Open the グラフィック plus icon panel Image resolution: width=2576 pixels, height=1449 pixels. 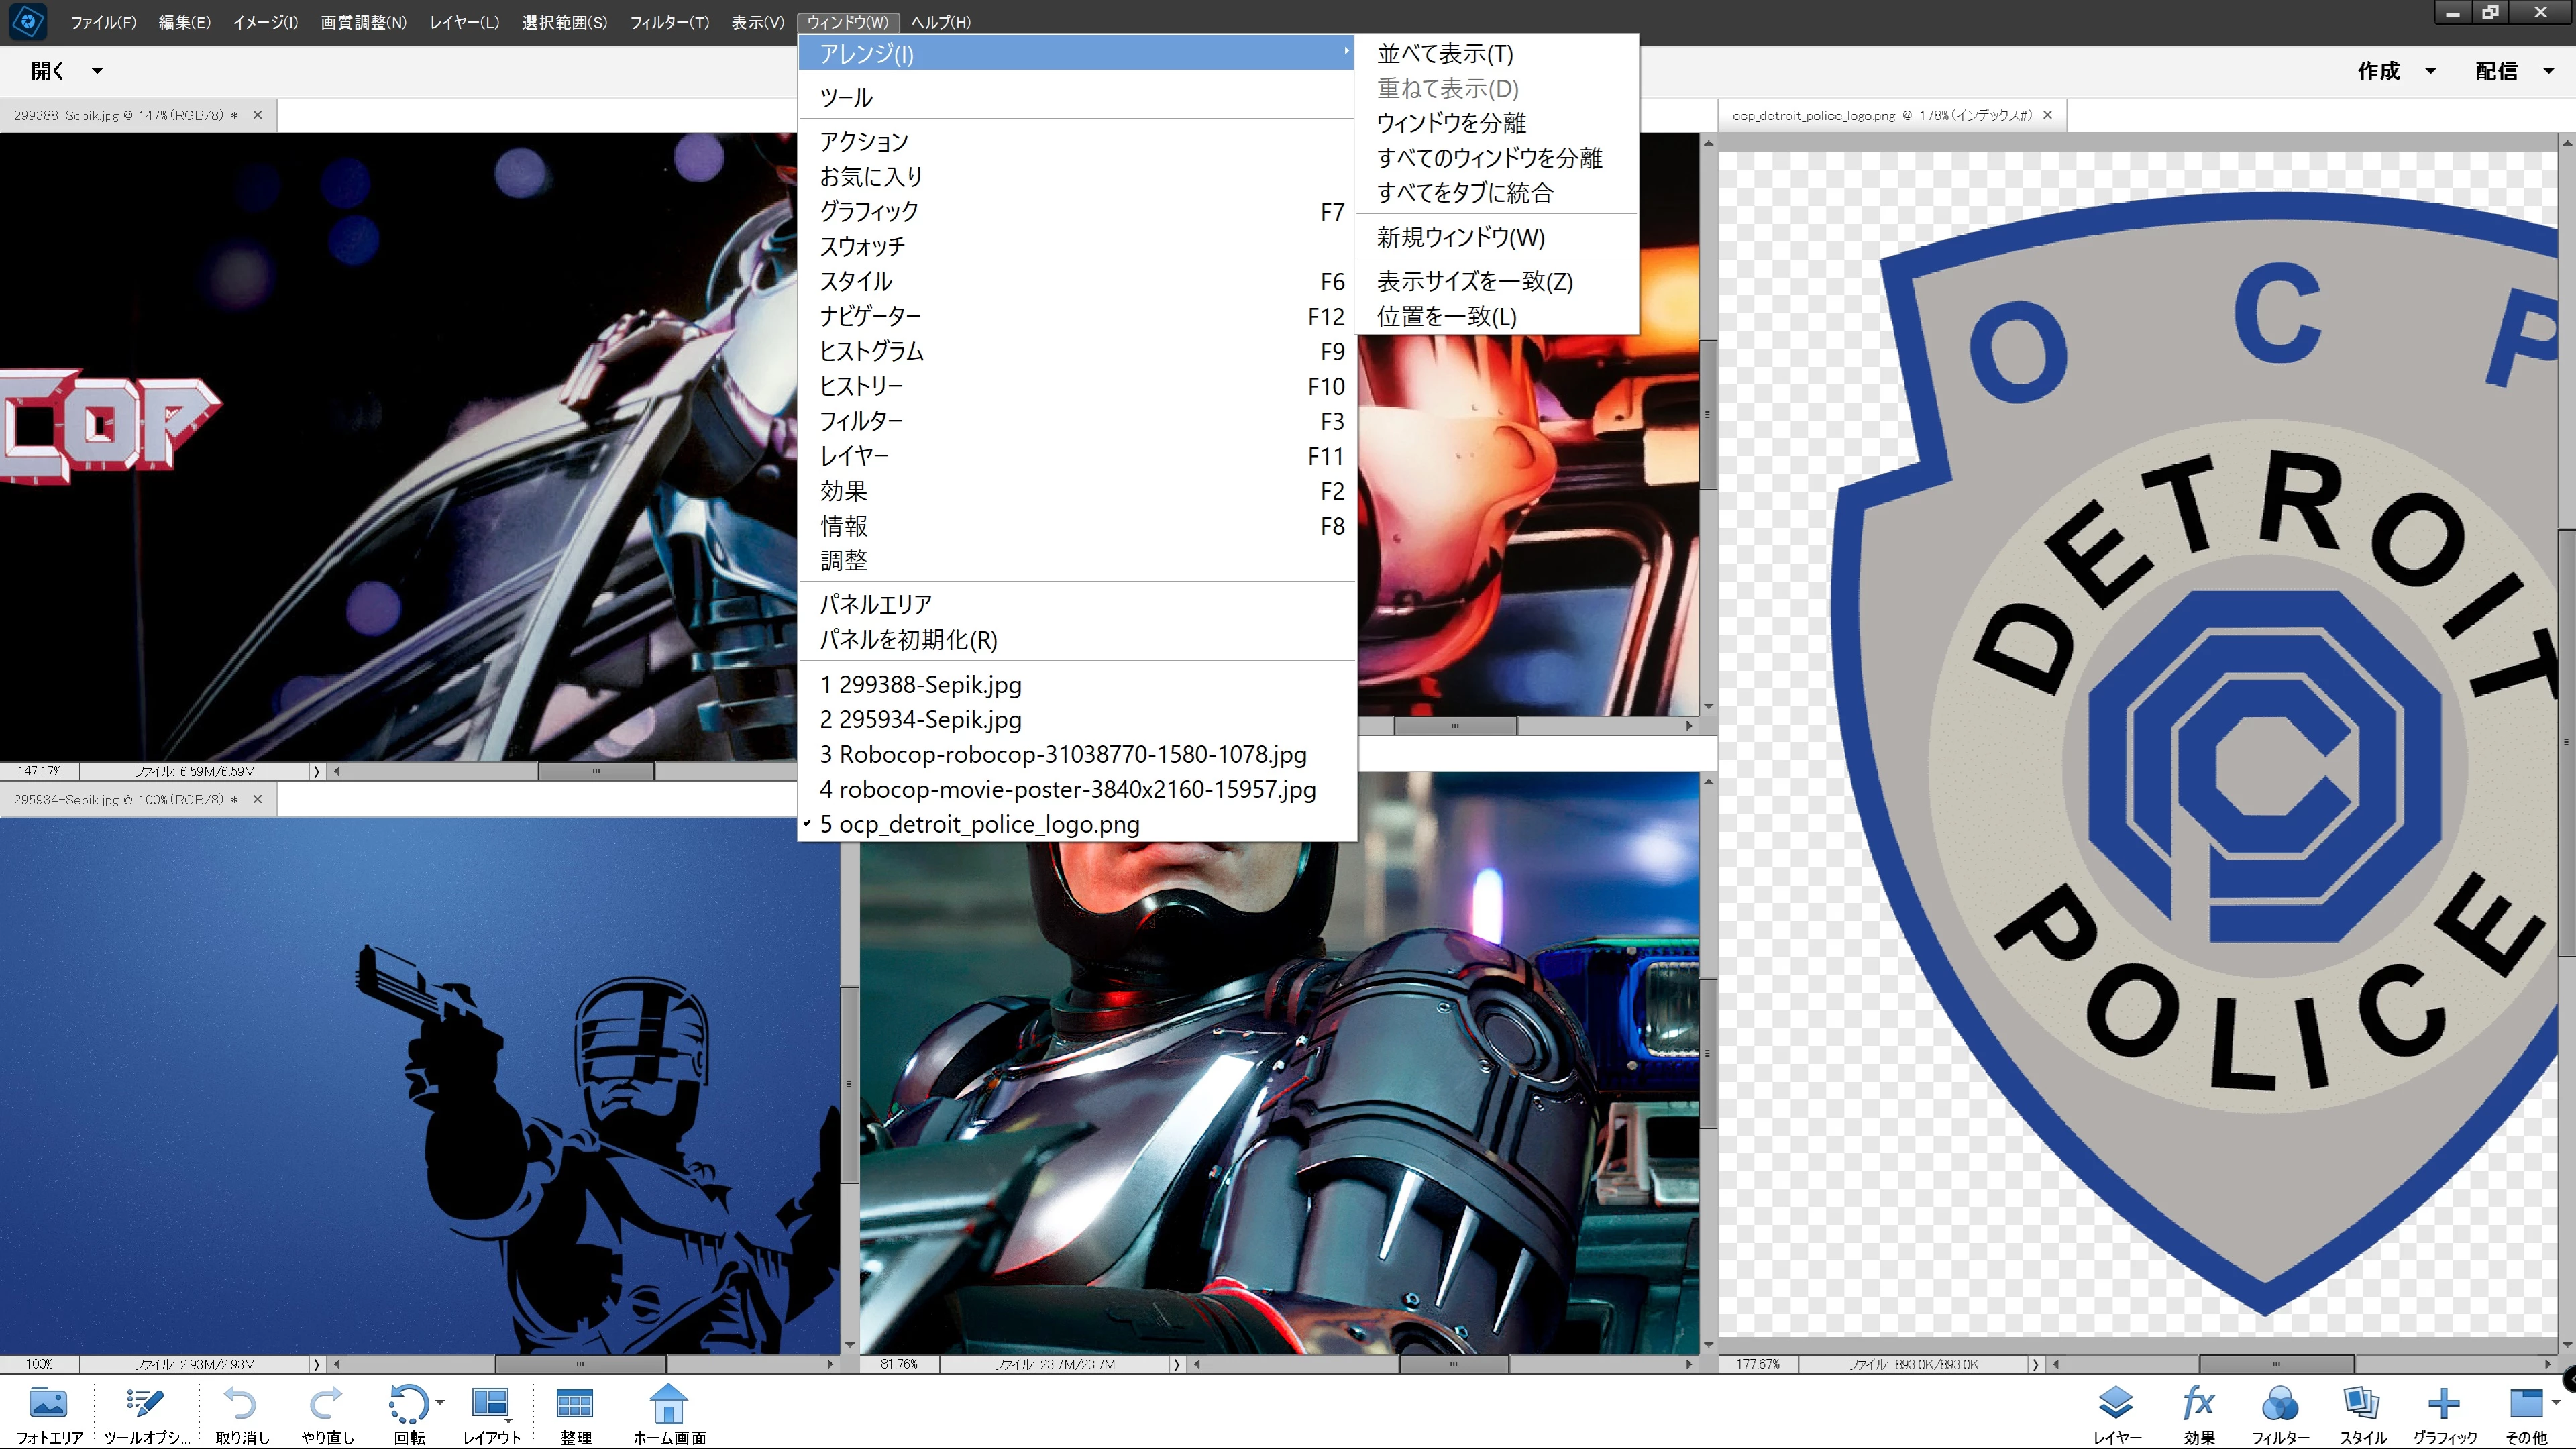pyautogui.click(x=2443, y=1404)
